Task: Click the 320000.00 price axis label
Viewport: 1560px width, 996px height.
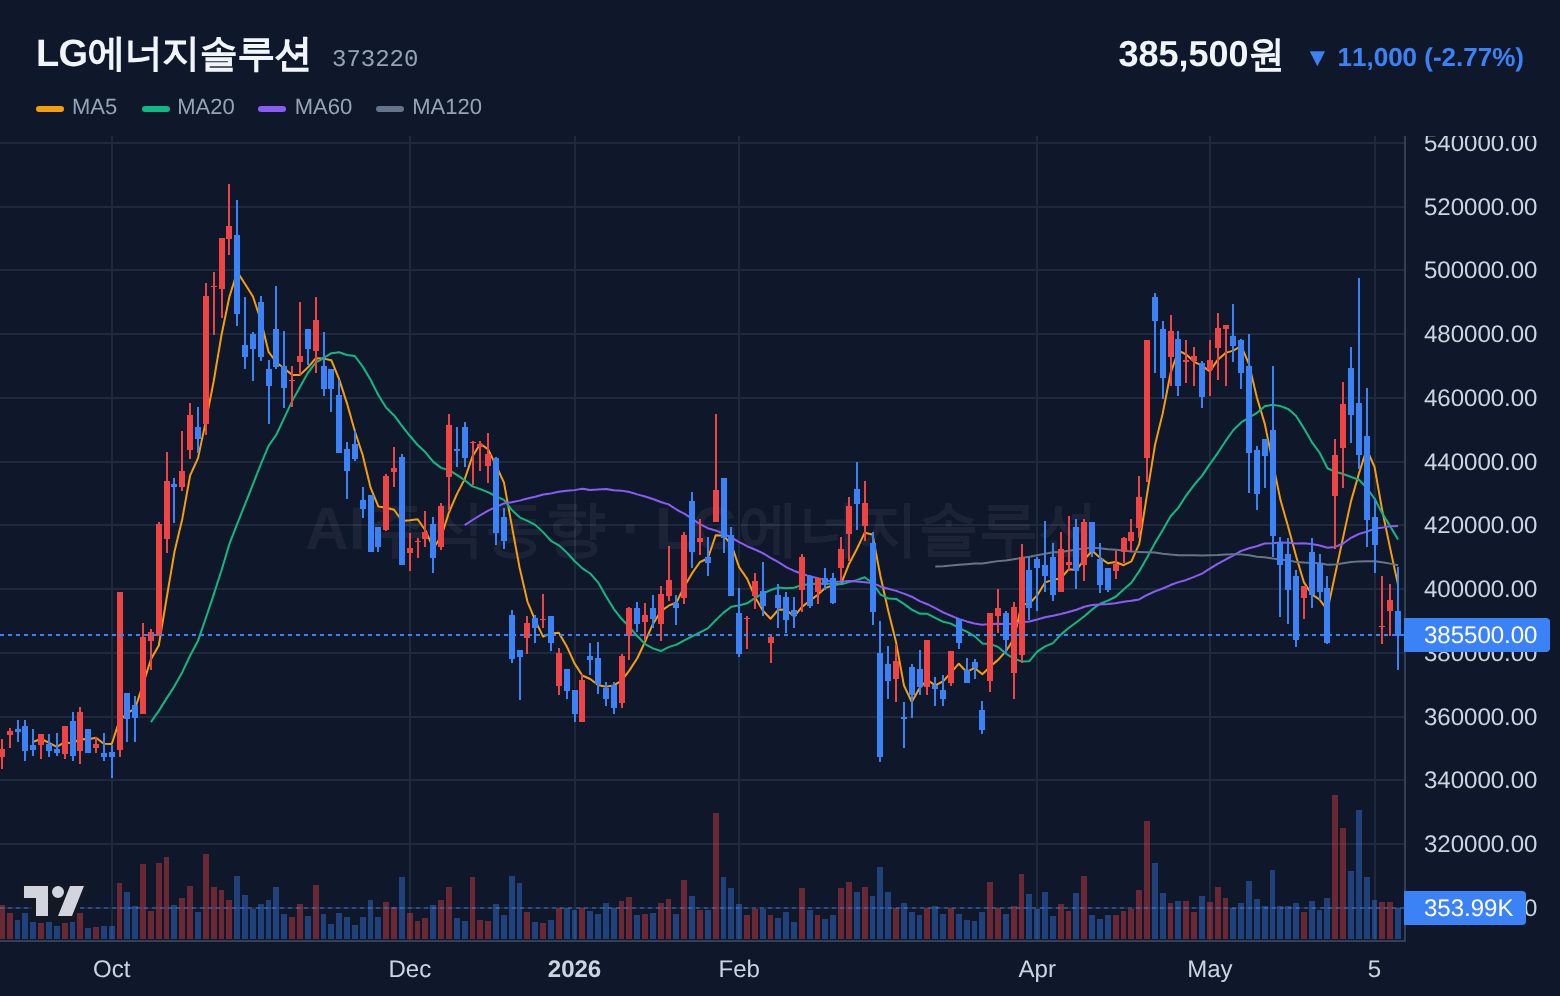Action: pyautogui.click(x=1480, y=844)
